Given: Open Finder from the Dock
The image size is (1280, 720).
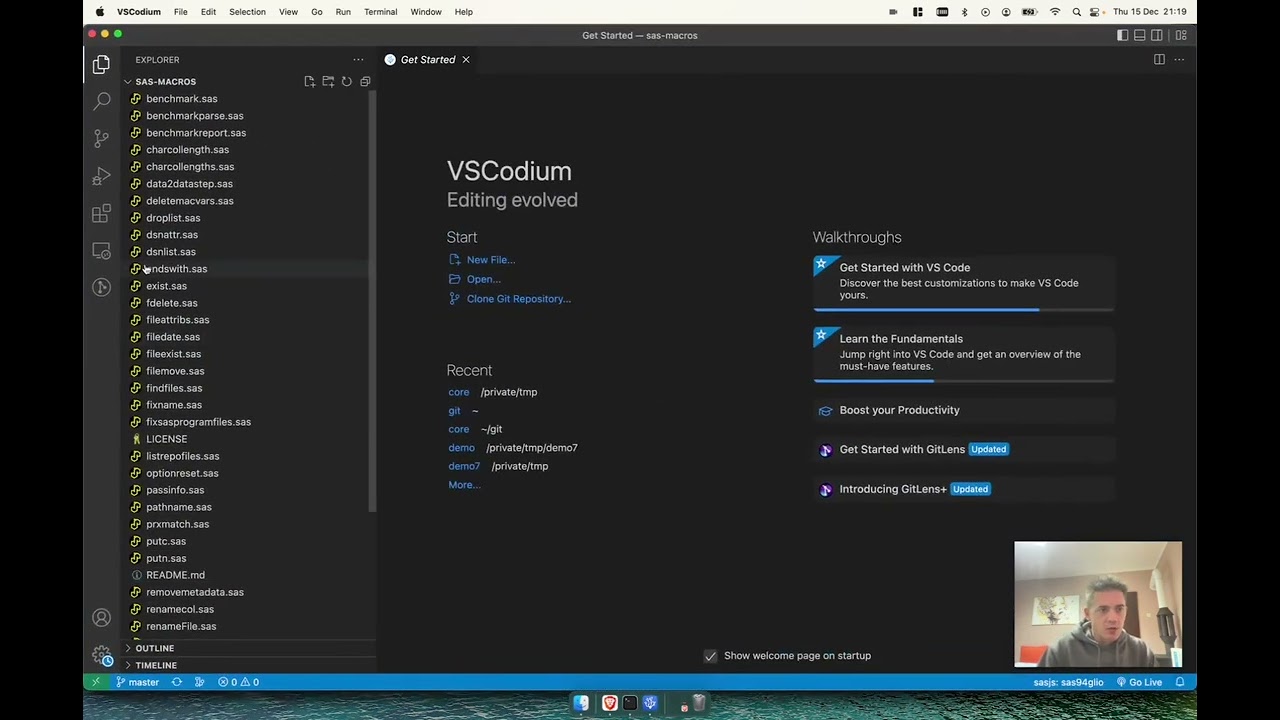Looking at the screenshot, I should 581,703.
